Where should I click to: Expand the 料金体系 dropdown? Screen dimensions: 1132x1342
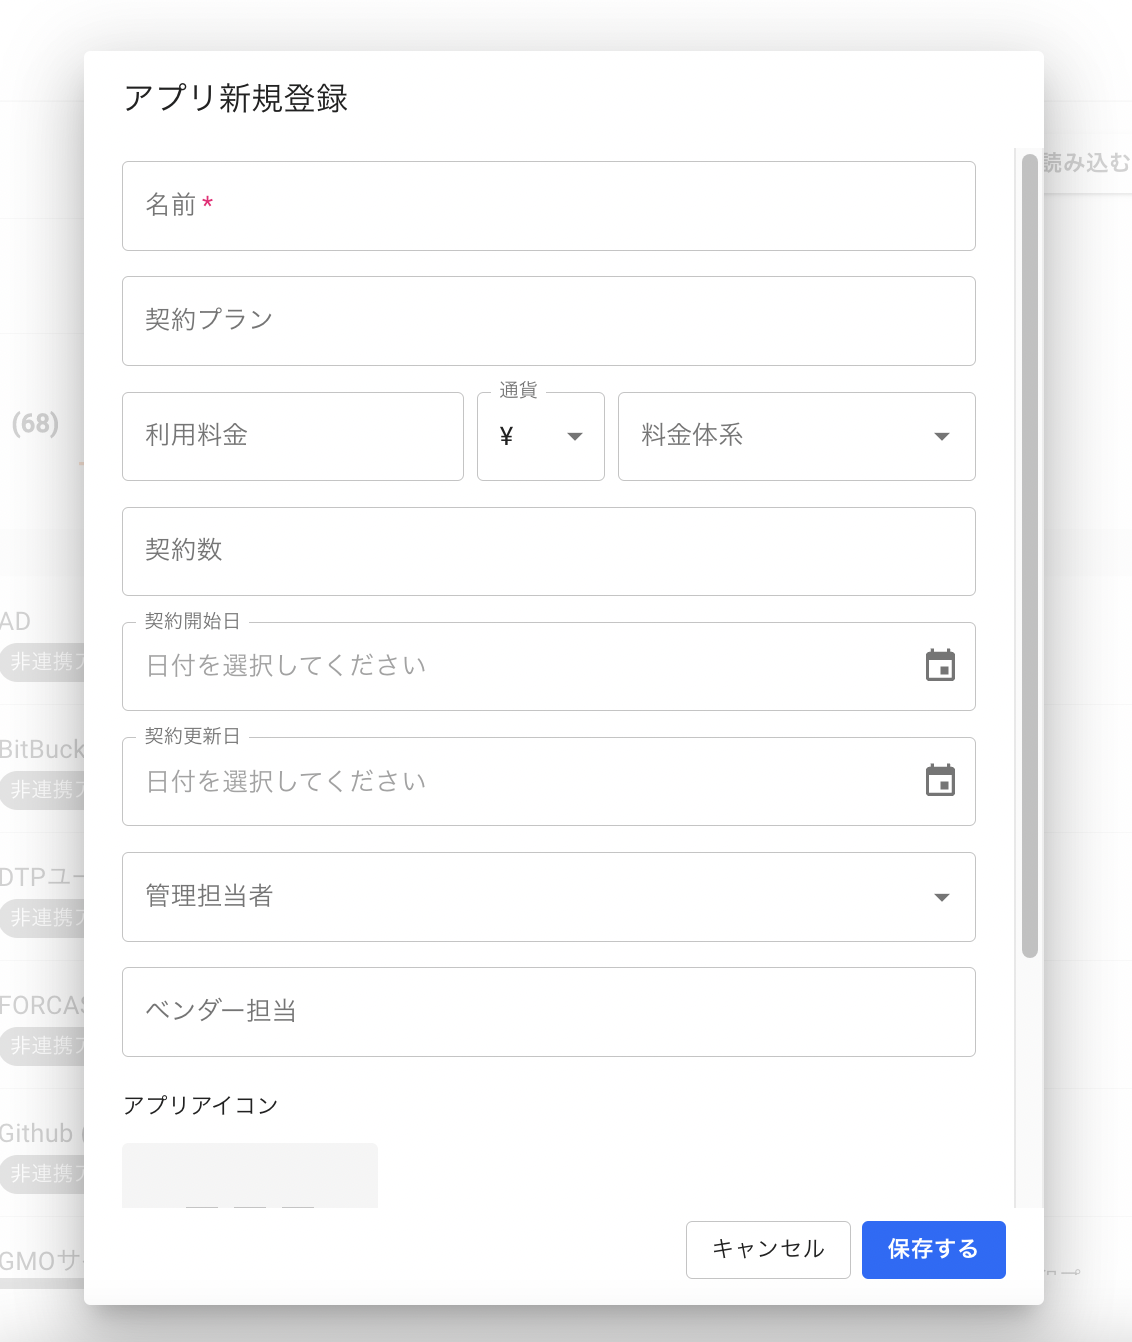tap(796, 437)
